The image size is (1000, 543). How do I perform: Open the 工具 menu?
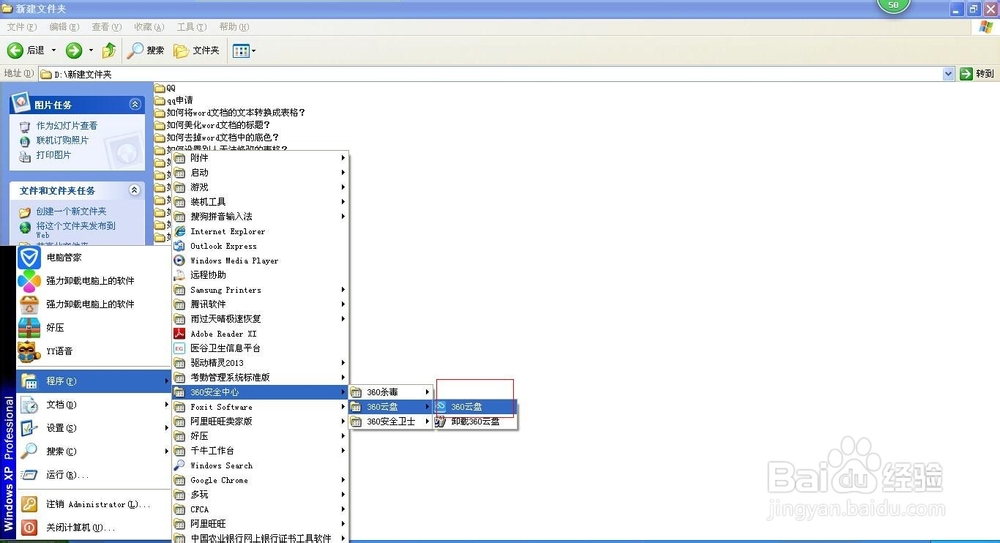pos(191,27)
